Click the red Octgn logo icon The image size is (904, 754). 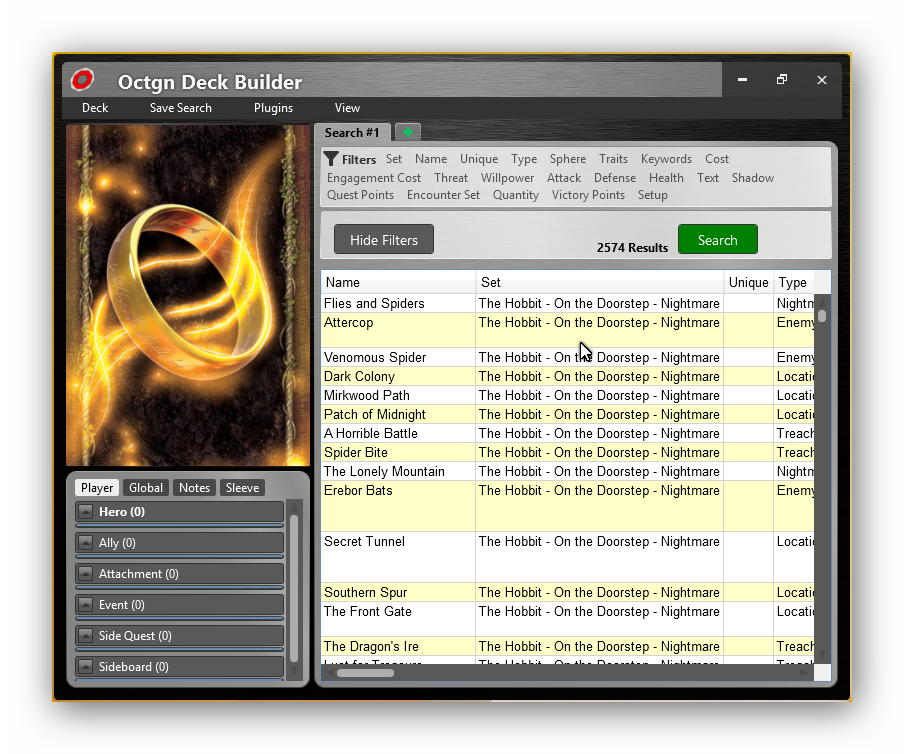(82, 80)
